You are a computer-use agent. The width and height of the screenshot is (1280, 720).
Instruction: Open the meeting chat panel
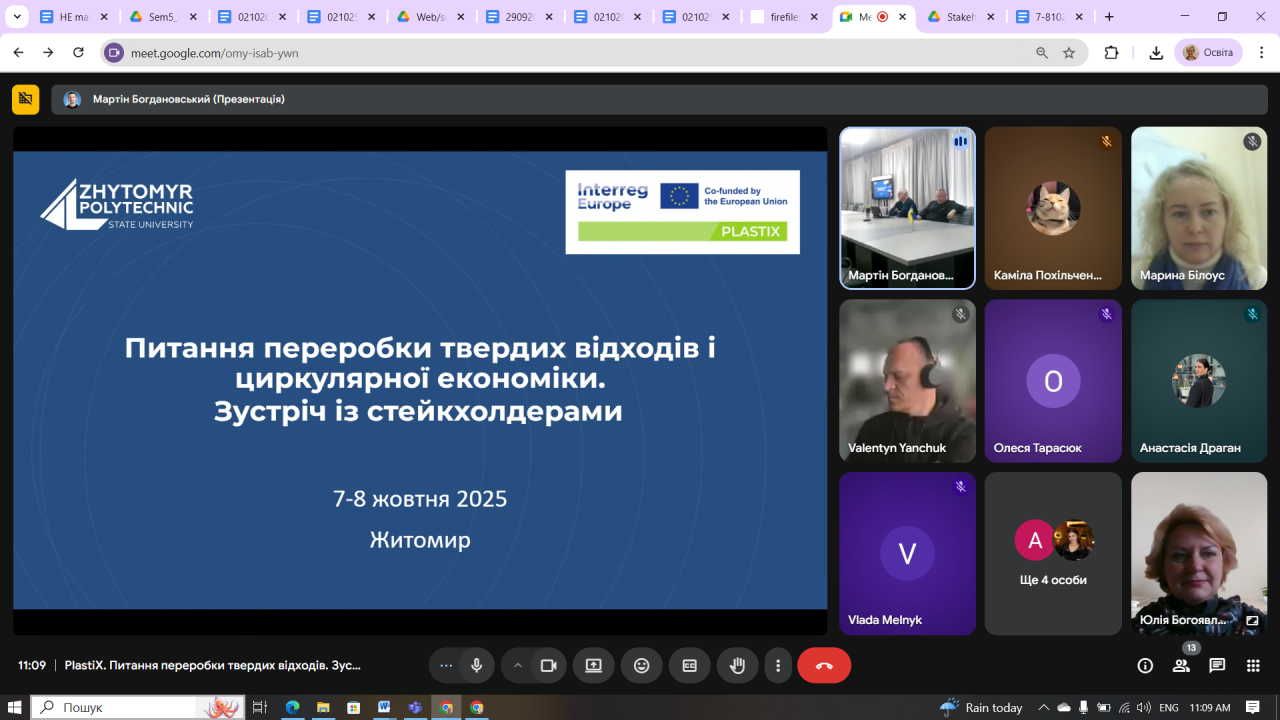point(1217,665)
